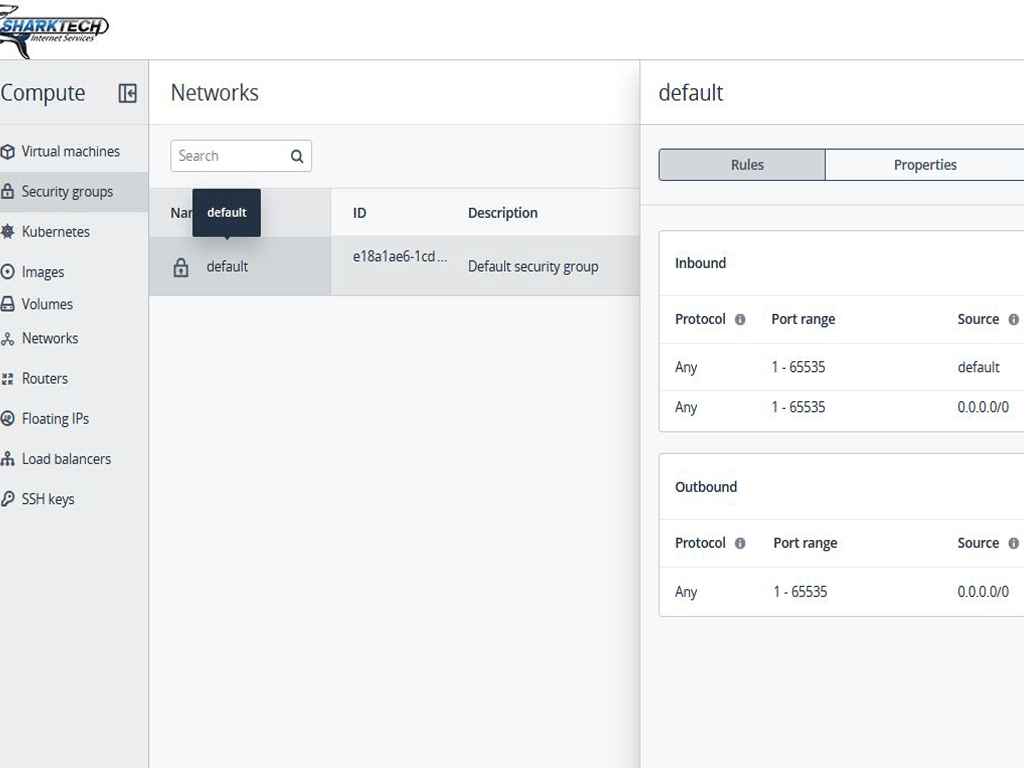Select the Rules tab
This screenshot has width=1024, height=768.
(746, 165)
